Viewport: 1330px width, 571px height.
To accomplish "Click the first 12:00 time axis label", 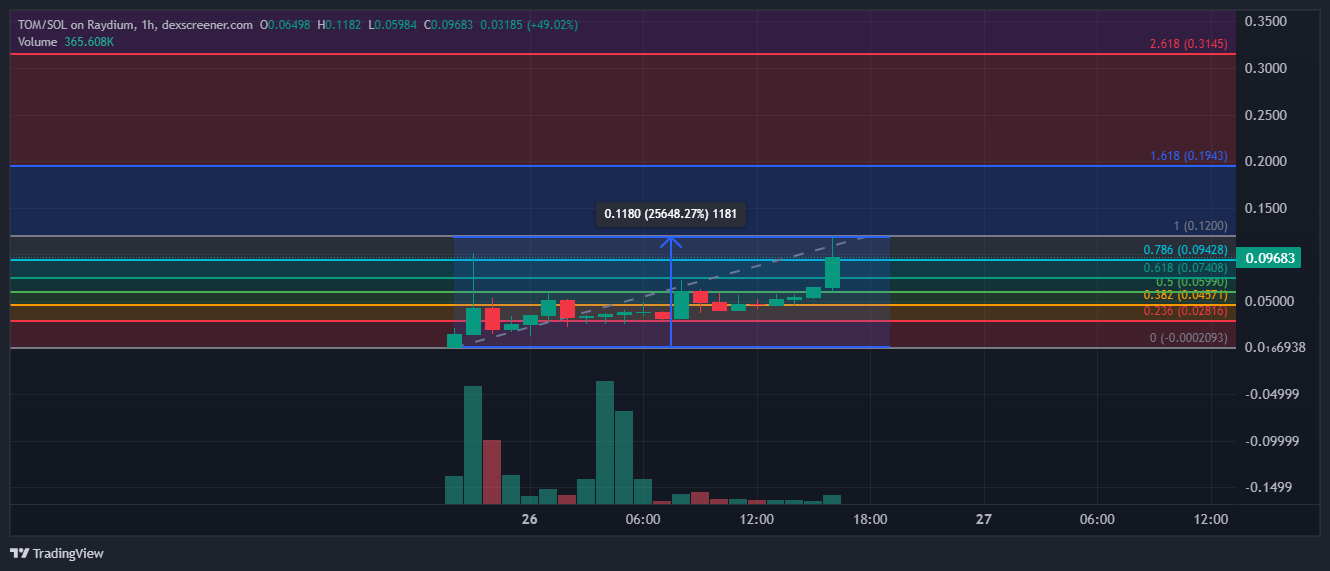I will point(756,519).
